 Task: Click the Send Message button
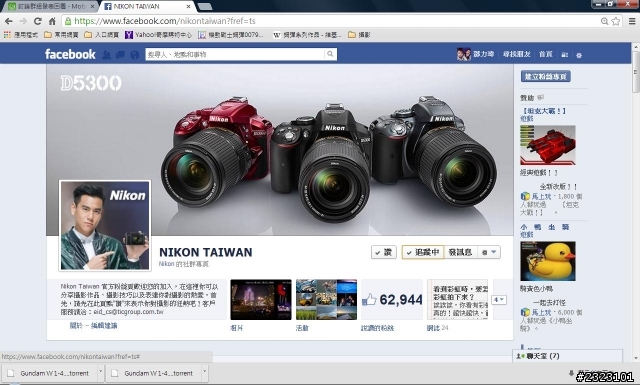point(460,252)
